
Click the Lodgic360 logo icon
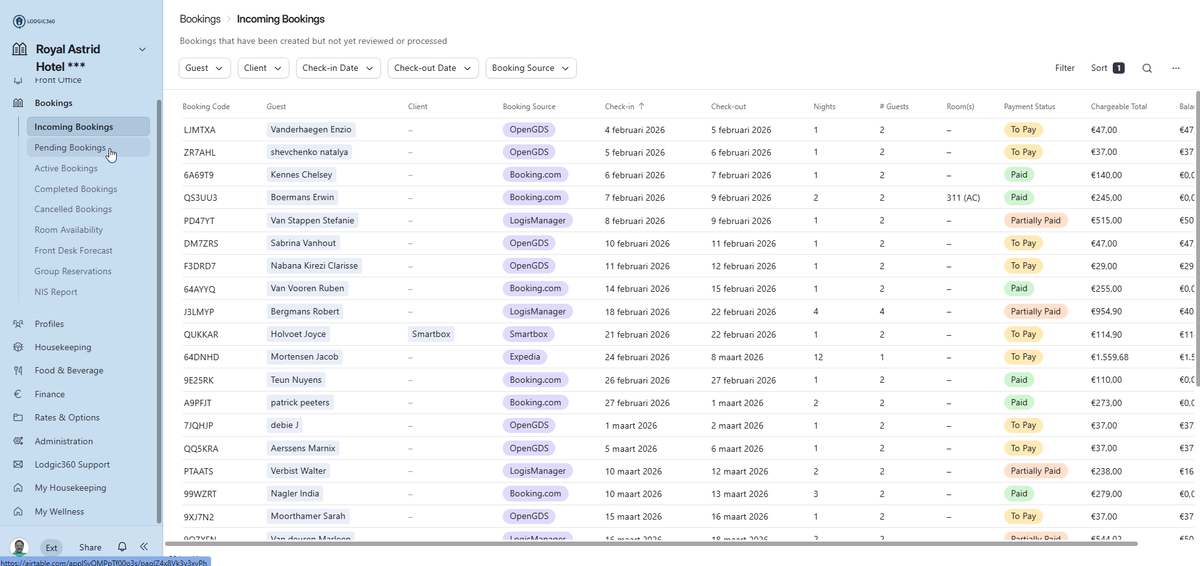pyautogui.click(x=20, y=20)
